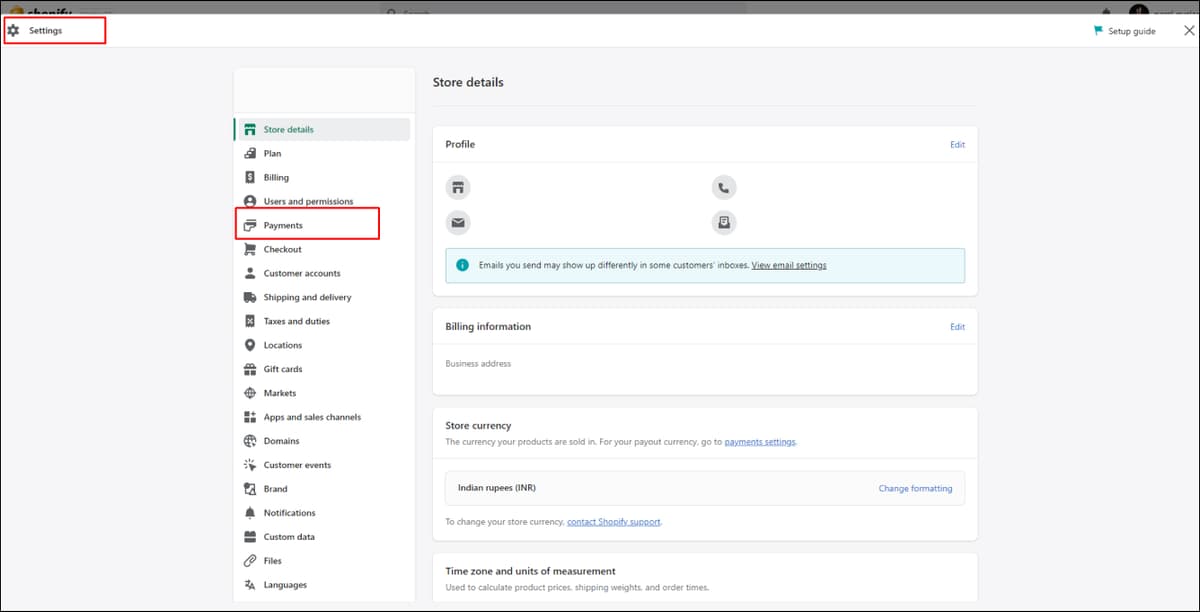Click the Store currency heading
This screenshot has width=1200, height=612.
[x=478, y=426]
